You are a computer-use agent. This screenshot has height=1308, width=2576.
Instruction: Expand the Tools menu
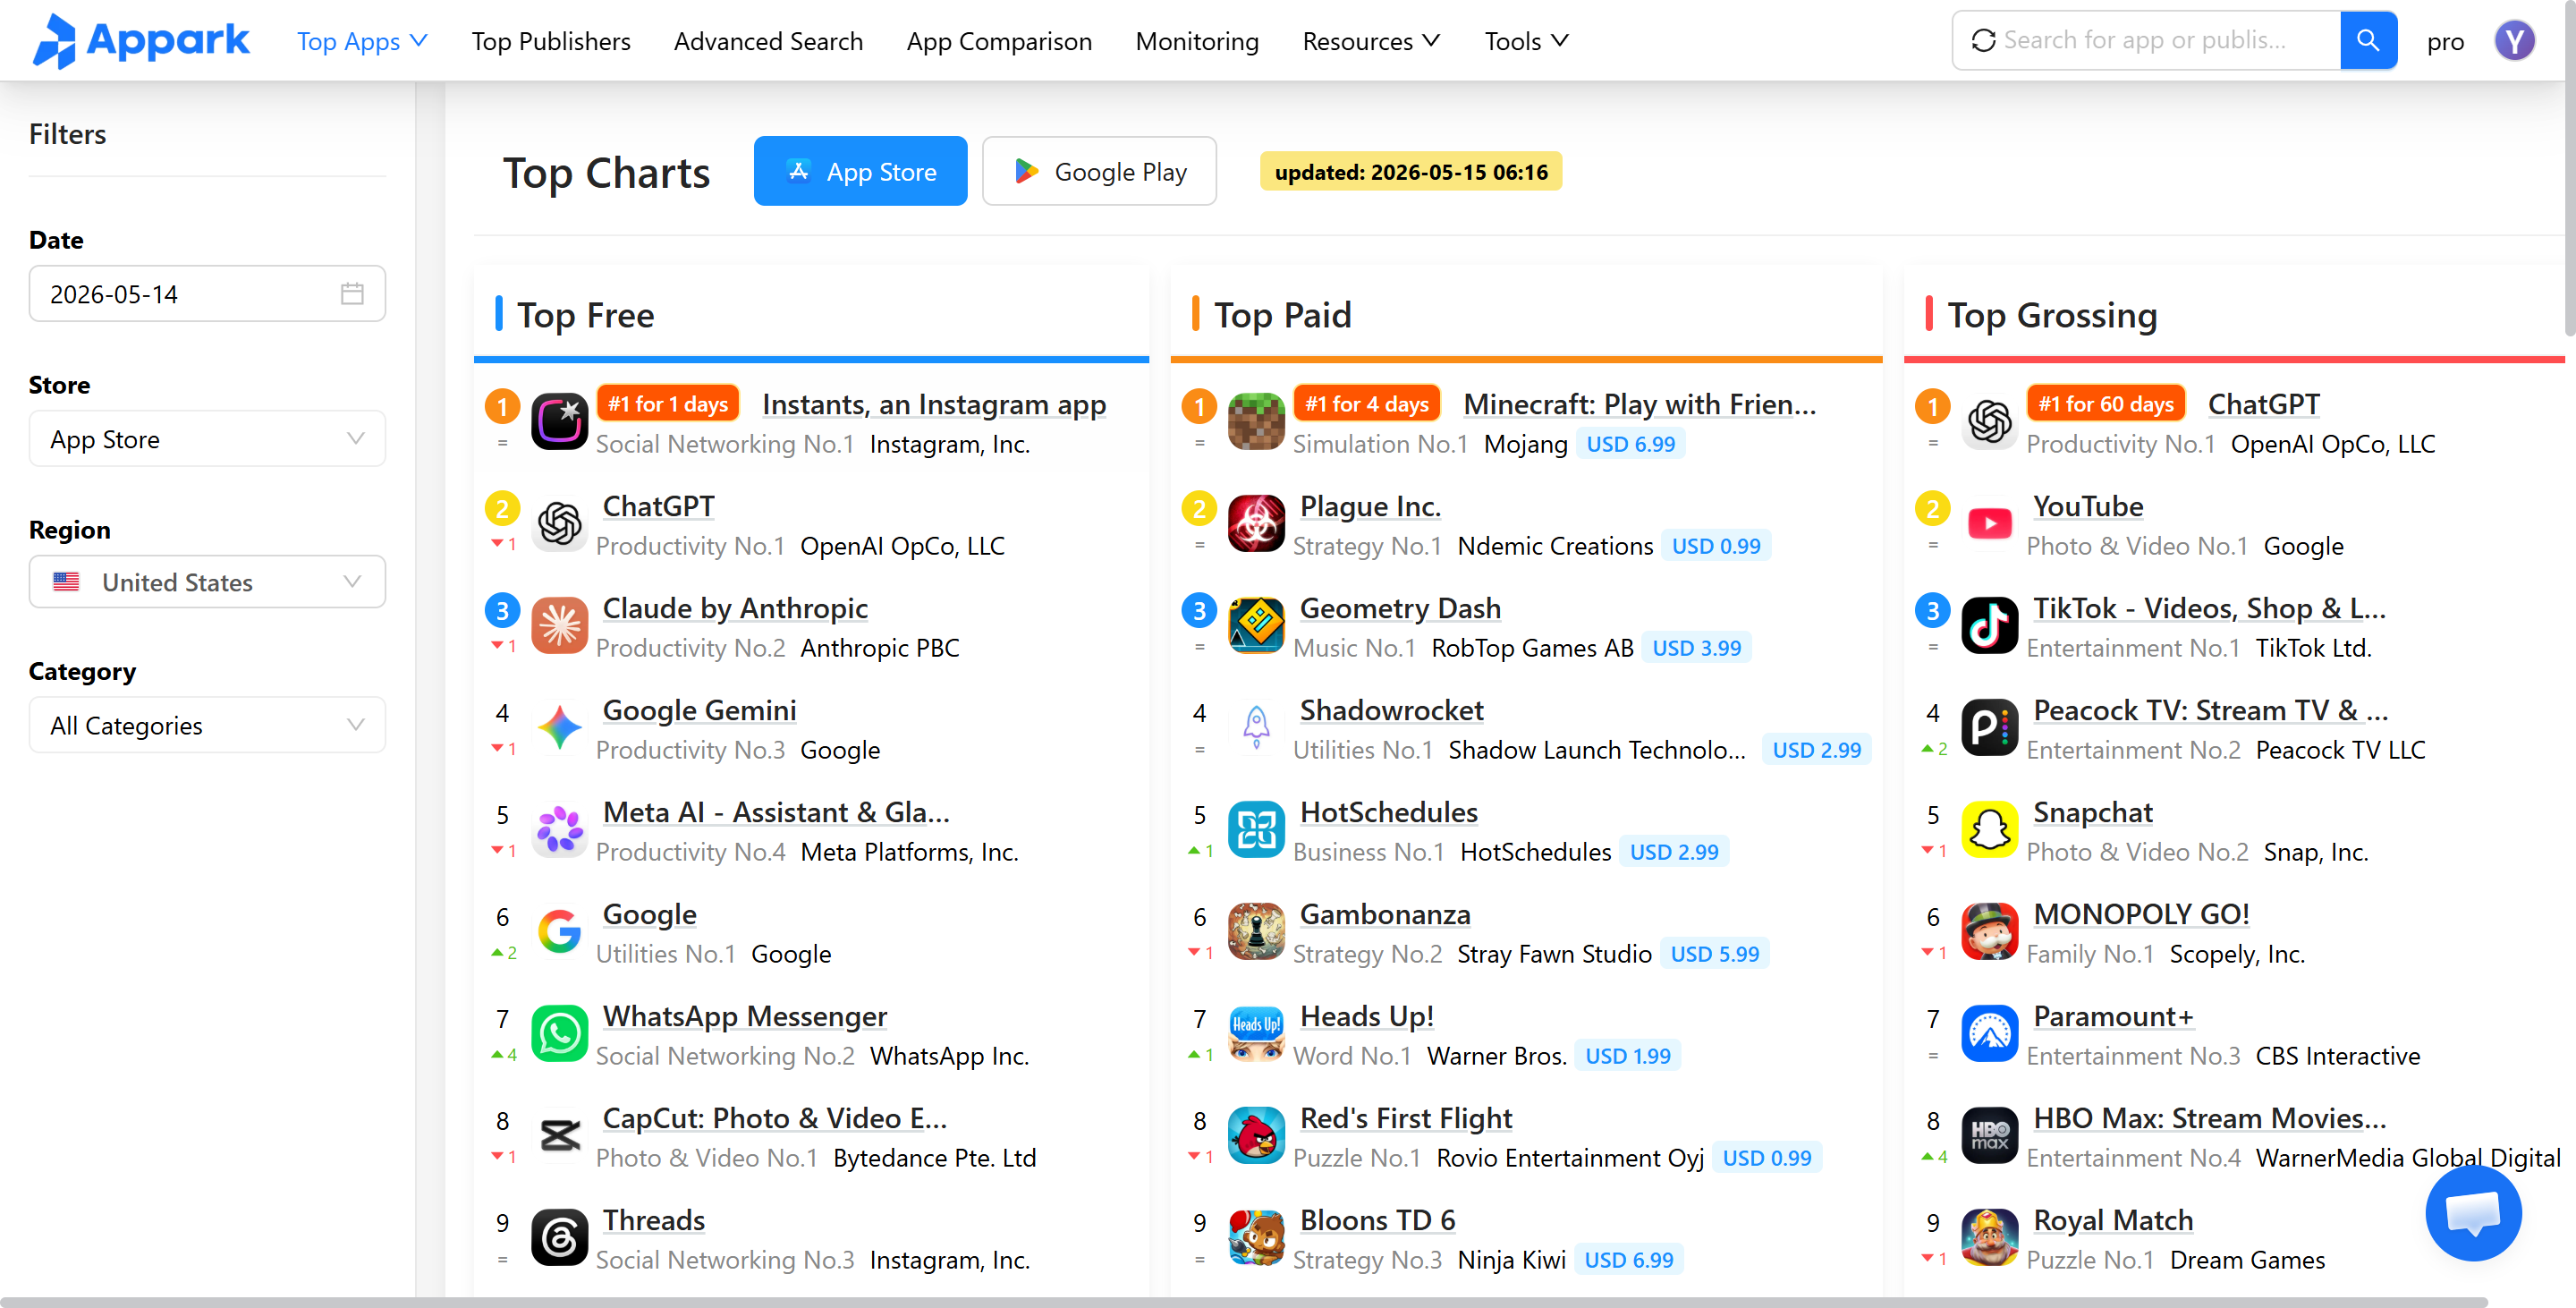pyautogui.click(x=1526, y=41)
